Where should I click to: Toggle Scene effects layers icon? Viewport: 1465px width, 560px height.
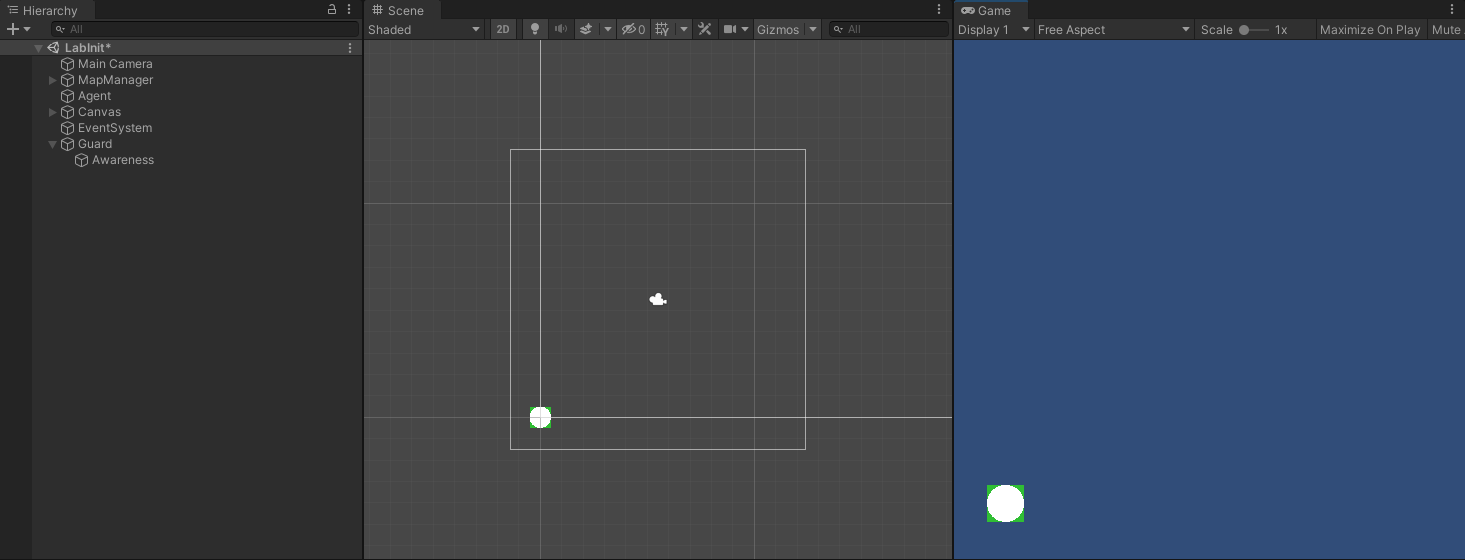point(587,29)
